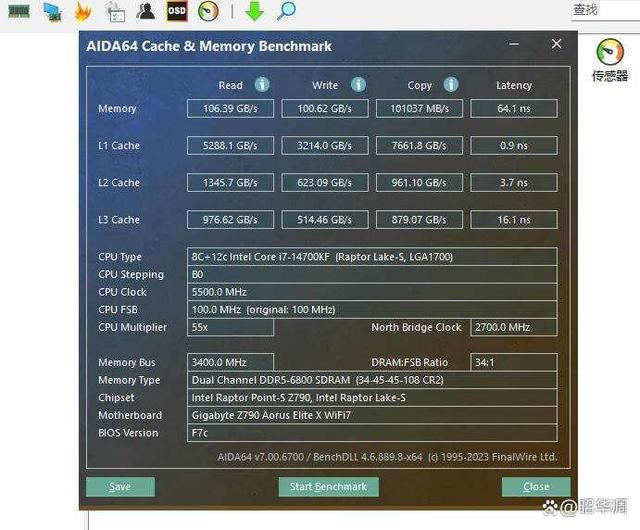Click the CPU Stepping value B0

click(372, 274)
